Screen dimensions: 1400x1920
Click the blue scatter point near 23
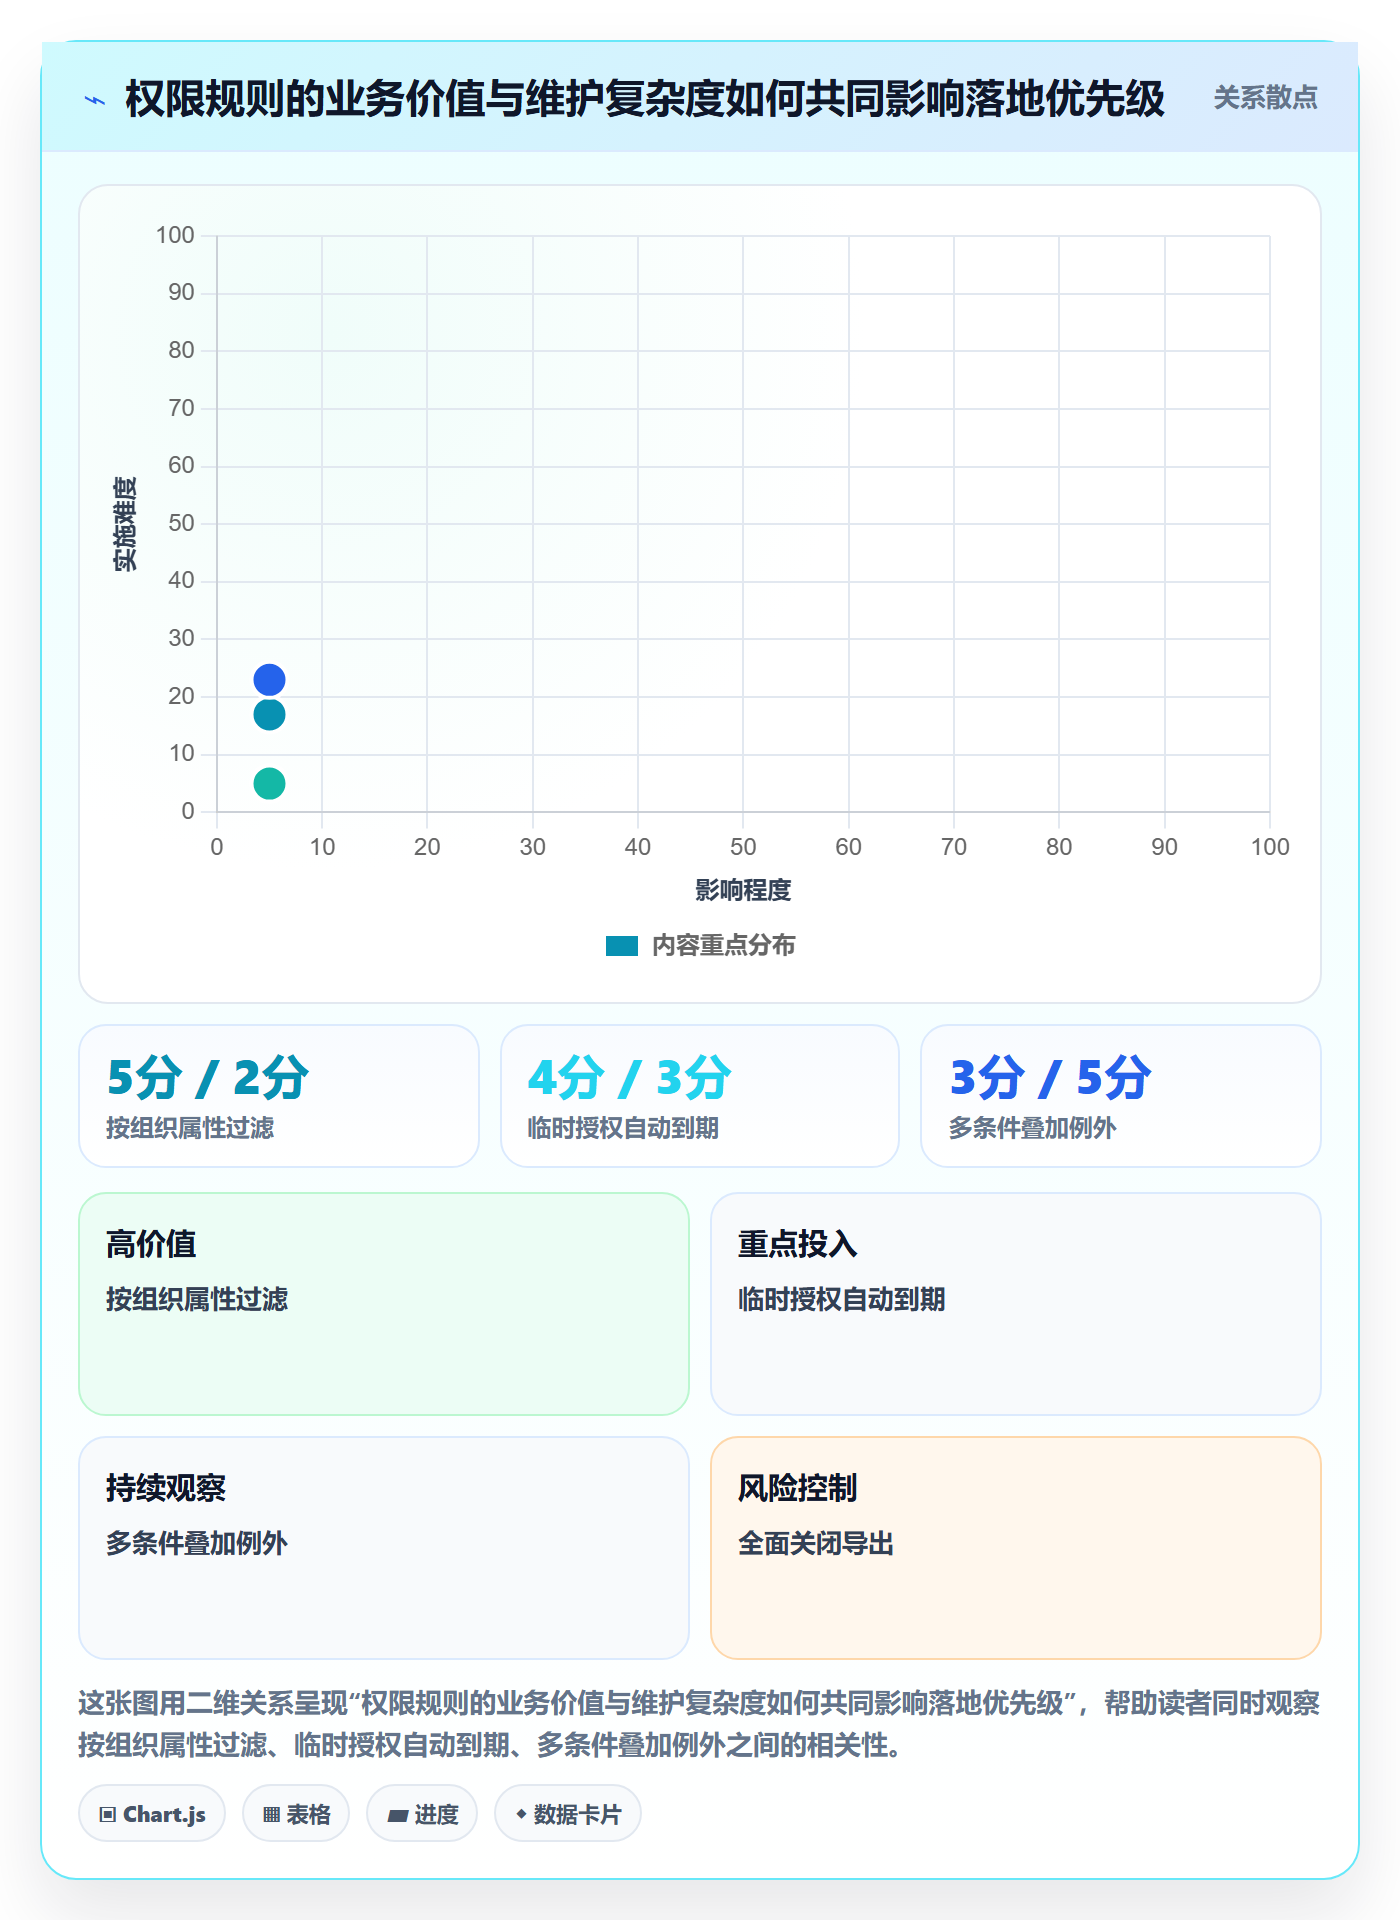269,680
